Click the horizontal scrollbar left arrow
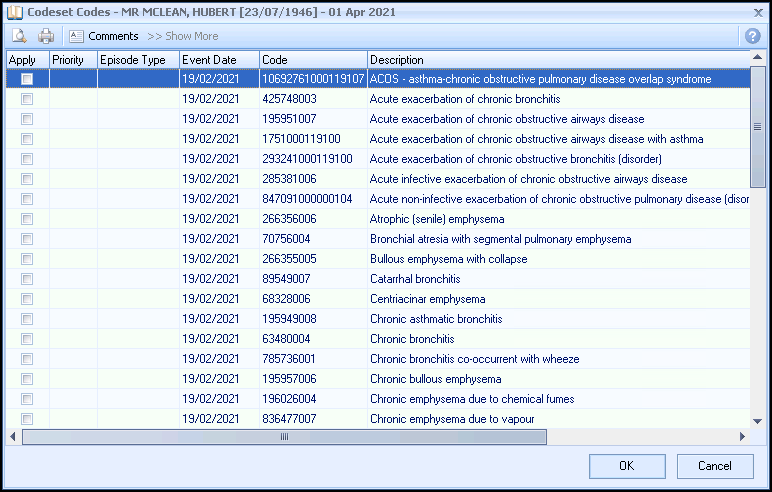The width and height of the screenshot is (772, 492). pyautogui.click(x=13, y=437)
